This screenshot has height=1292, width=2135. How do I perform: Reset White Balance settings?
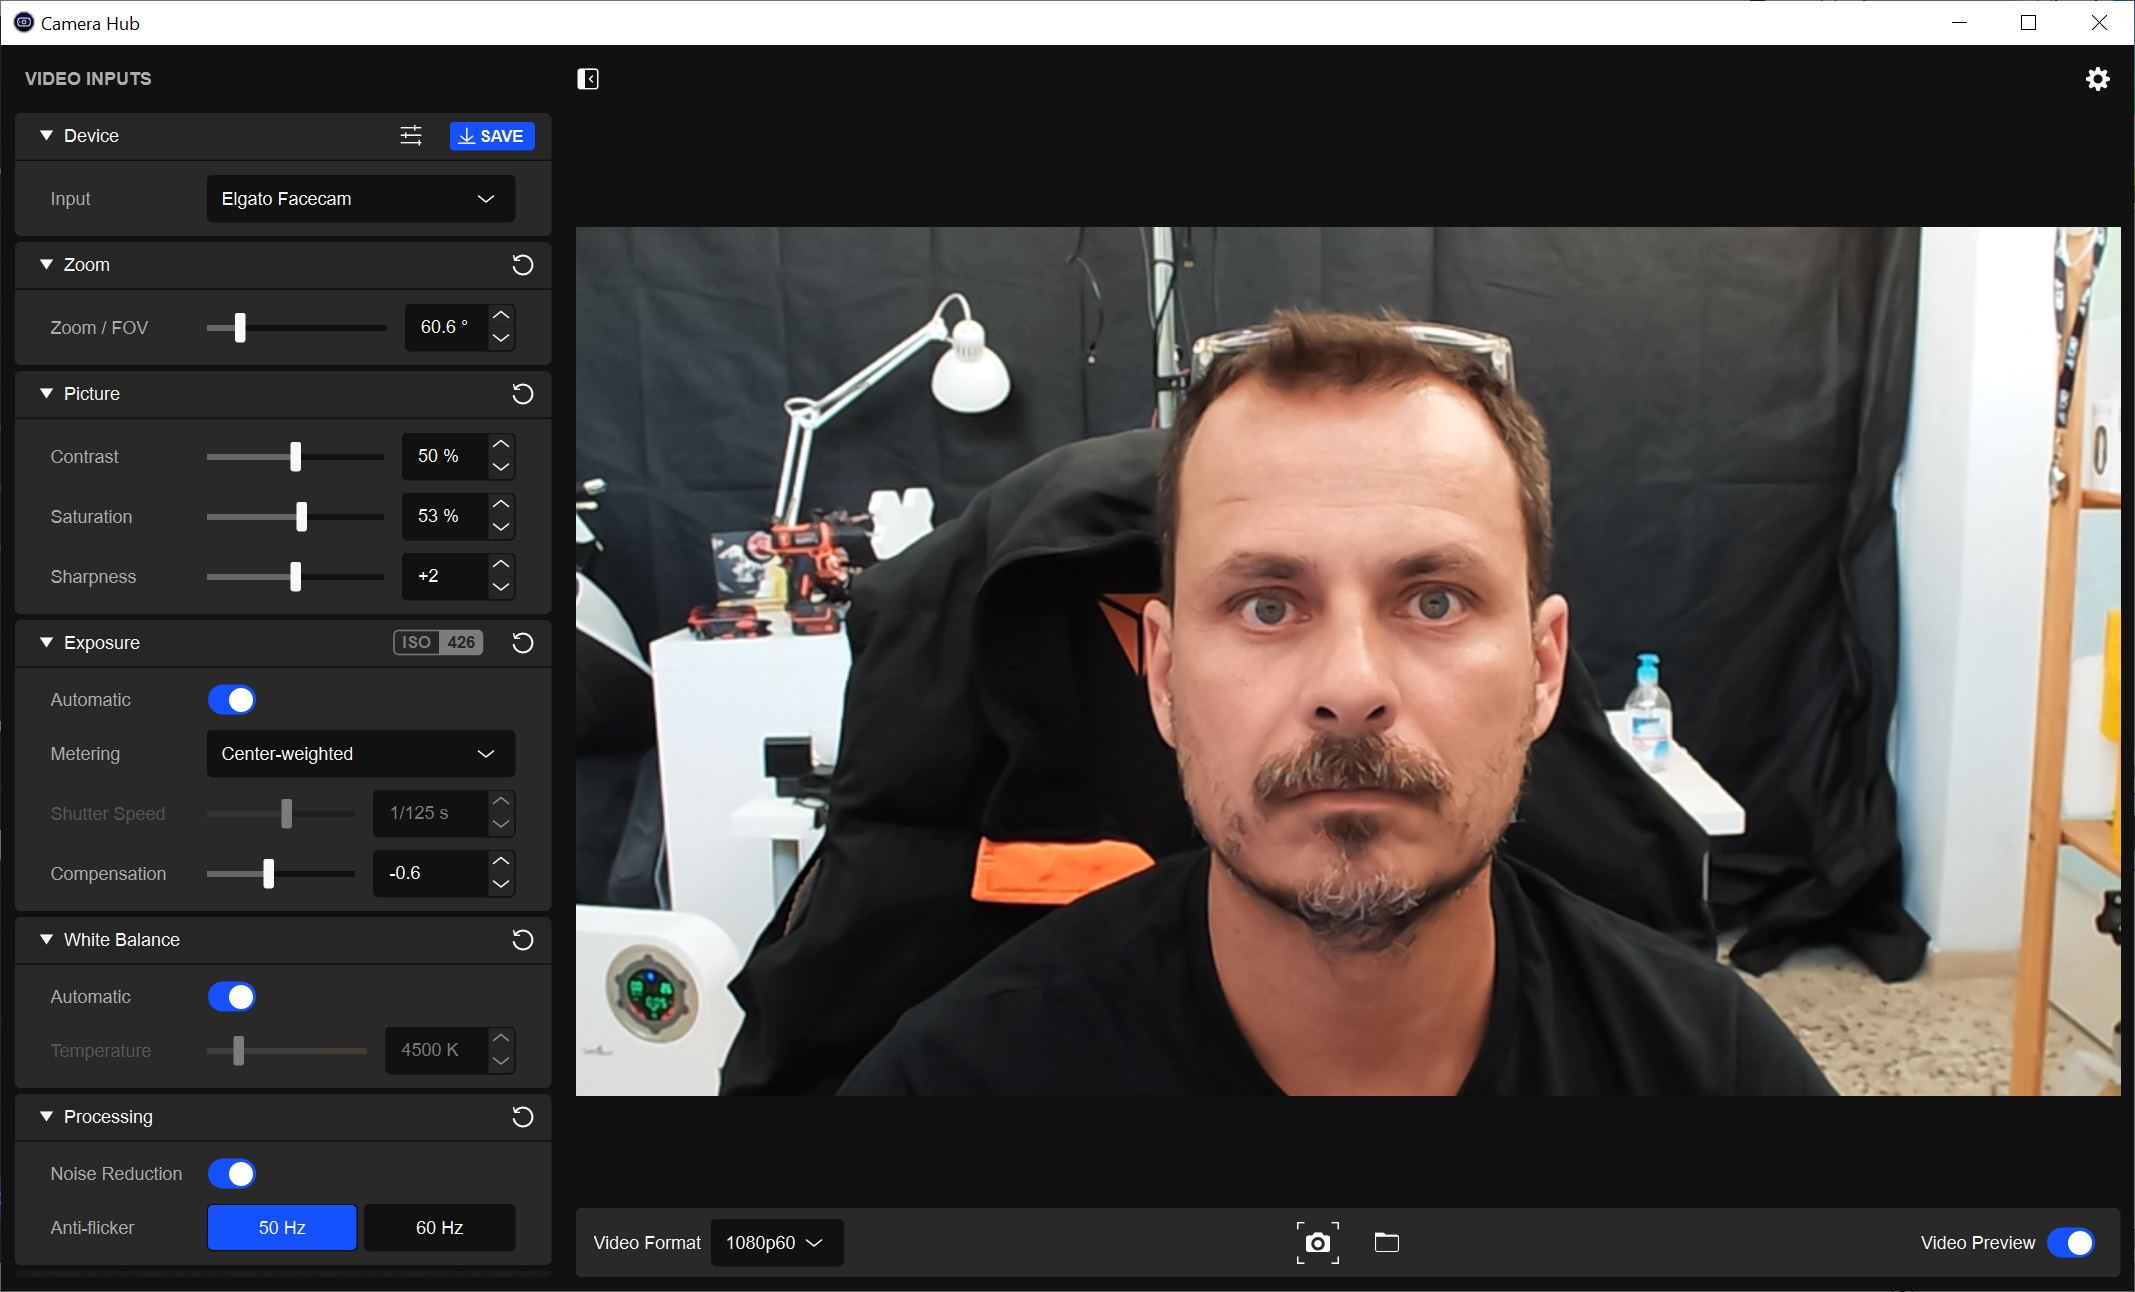(522, 940)
